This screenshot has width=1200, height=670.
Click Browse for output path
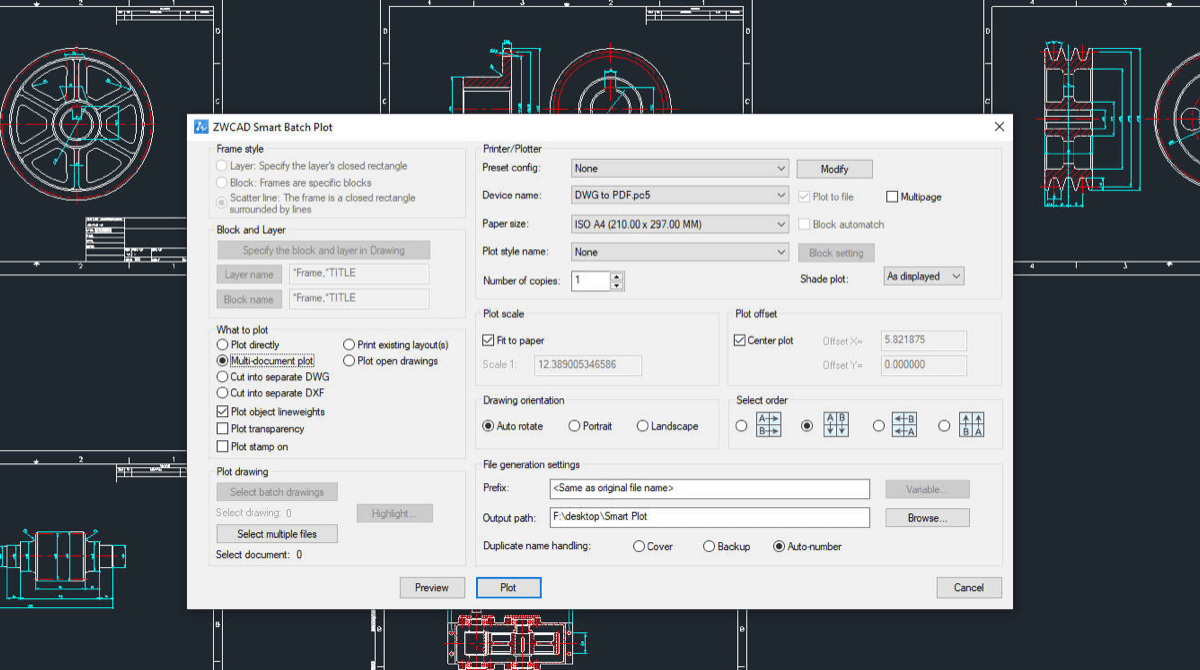pos(928,518)
